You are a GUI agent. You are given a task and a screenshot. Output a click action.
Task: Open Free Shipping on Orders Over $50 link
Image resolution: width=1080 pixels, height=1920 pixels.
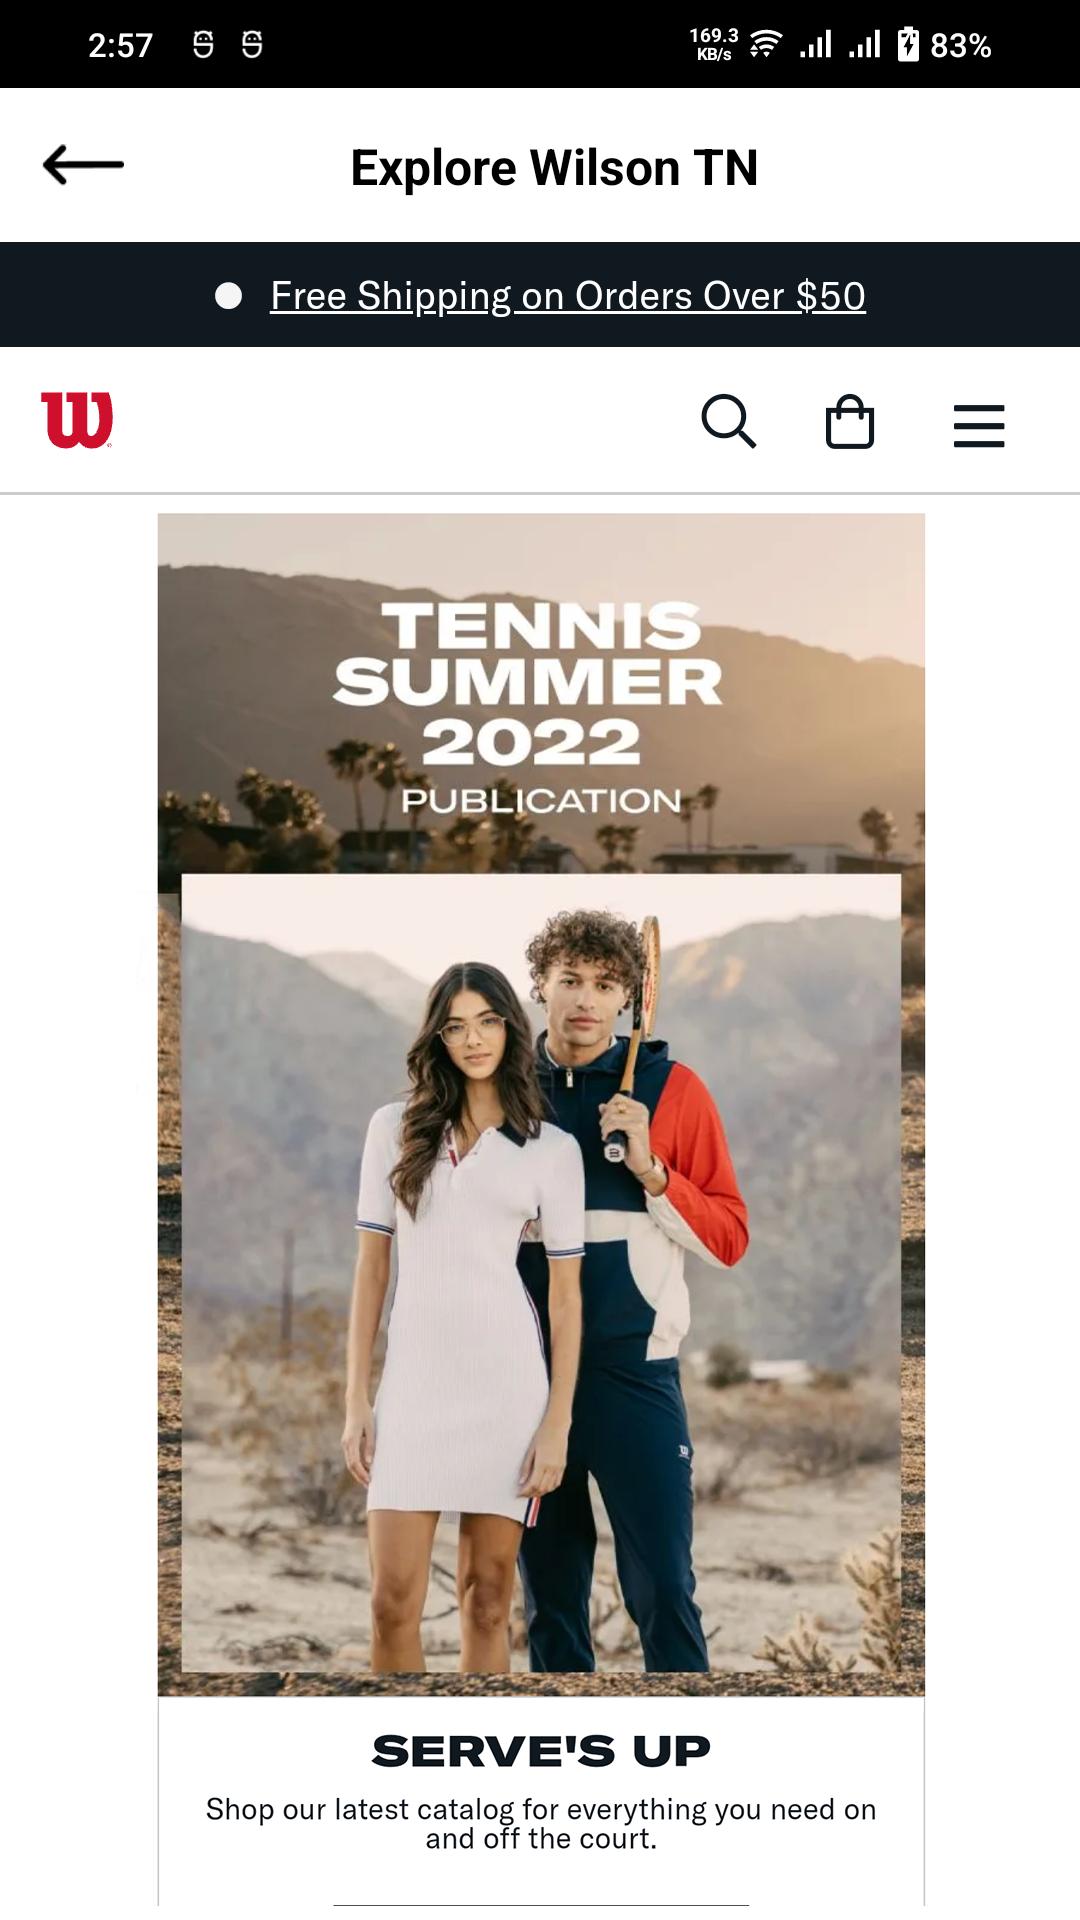pyautogui.click(x=568, y=296)
